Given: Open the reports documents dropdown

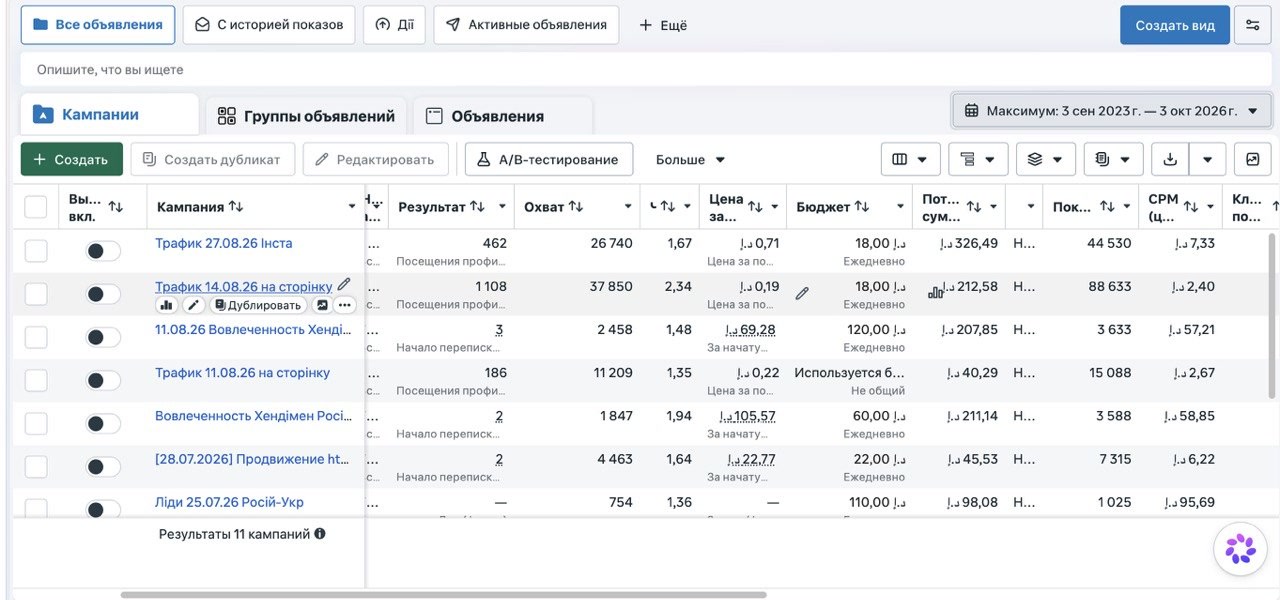Looking at the screenshot, I should (1113, 159).
